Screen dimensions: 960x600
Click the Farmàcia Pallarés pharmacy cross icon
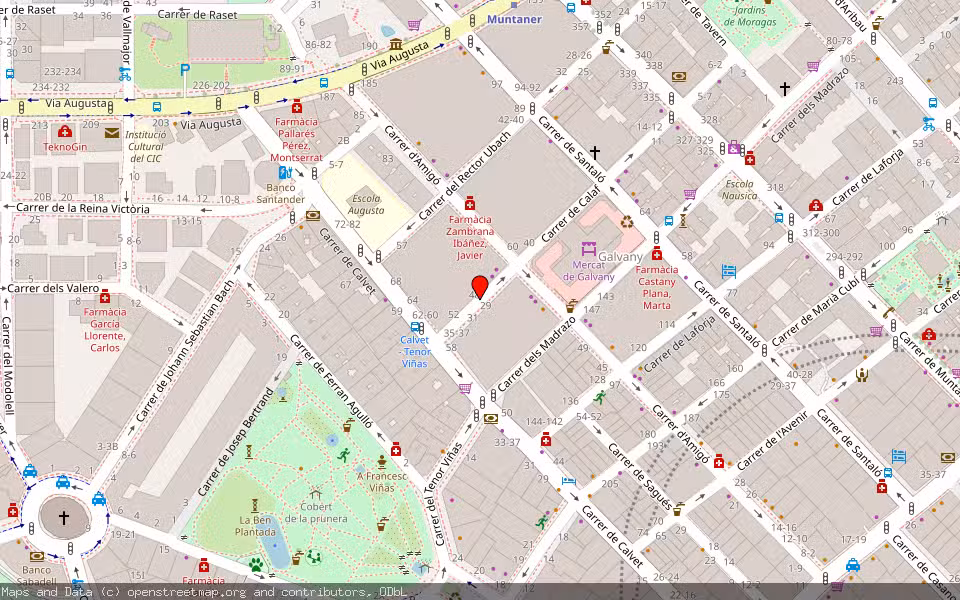(297, 106)
